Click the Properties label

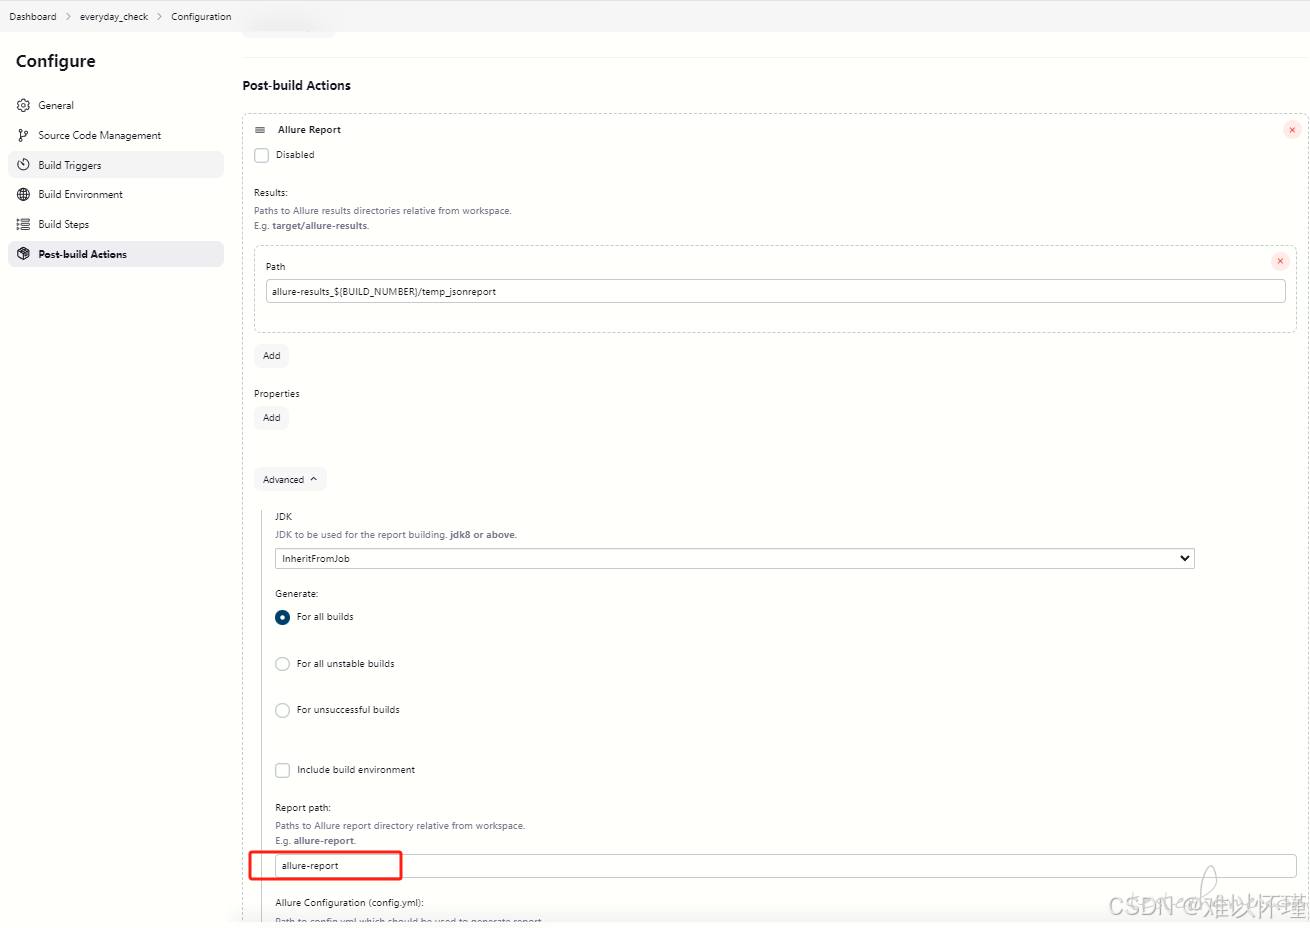pos(277,394)
